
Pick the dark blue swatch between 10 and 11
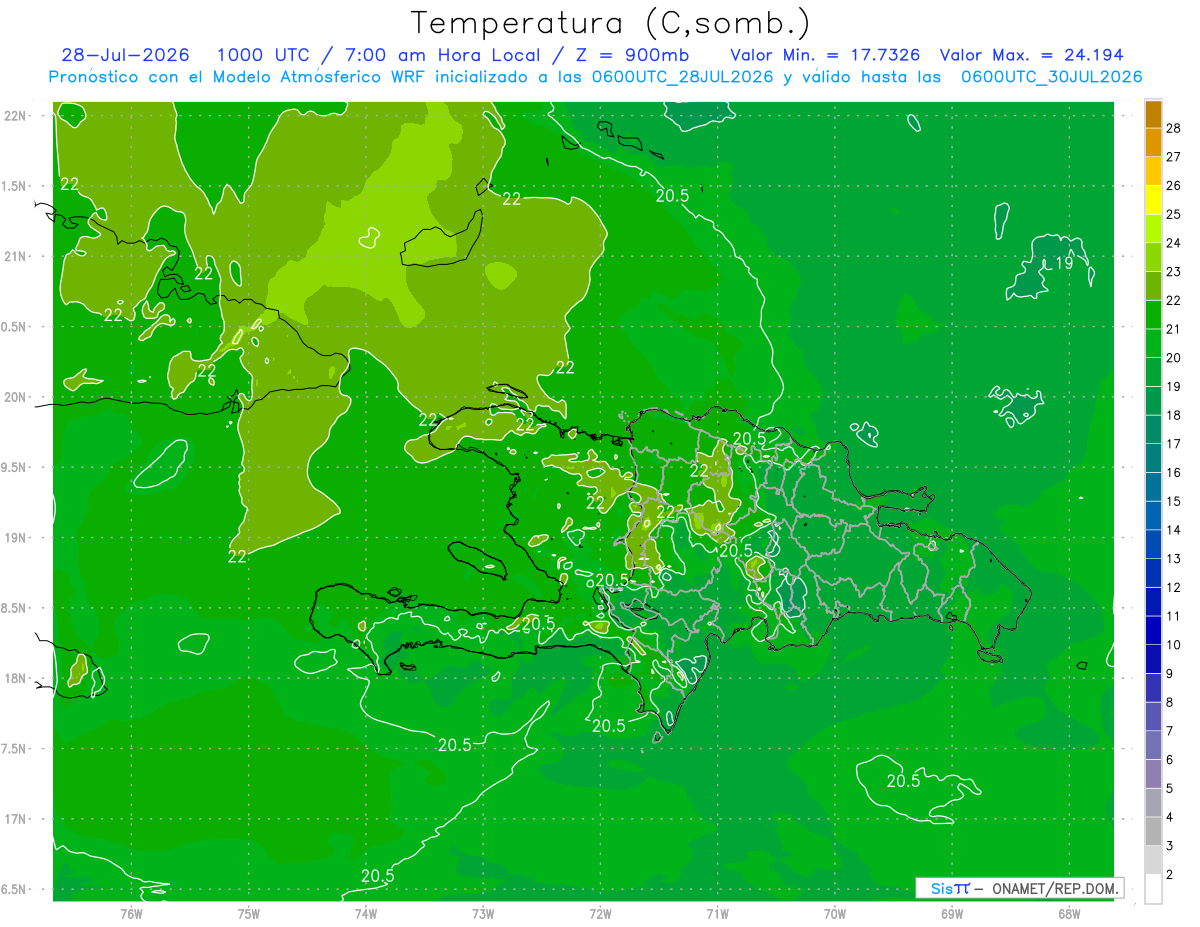[x=1153, y=631]
